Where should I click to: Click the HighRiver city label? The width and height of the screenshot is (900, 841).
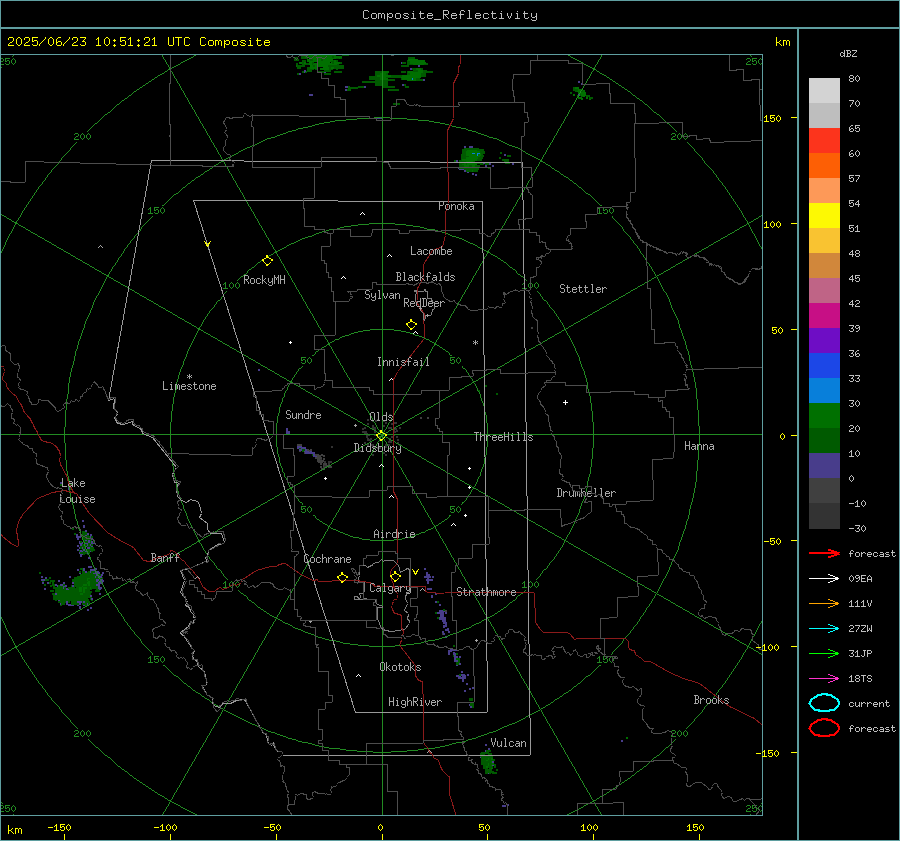tap(415, 702)
